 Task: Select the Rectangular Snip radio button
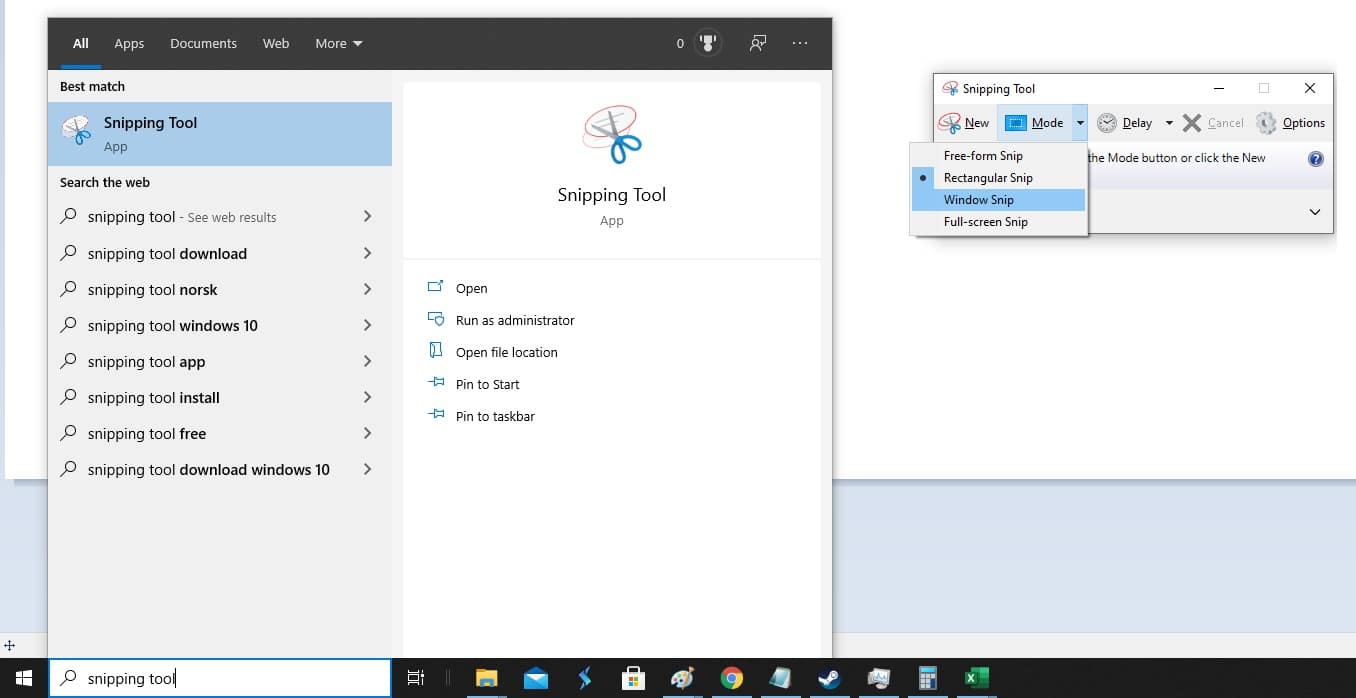[x=922, y=177]
